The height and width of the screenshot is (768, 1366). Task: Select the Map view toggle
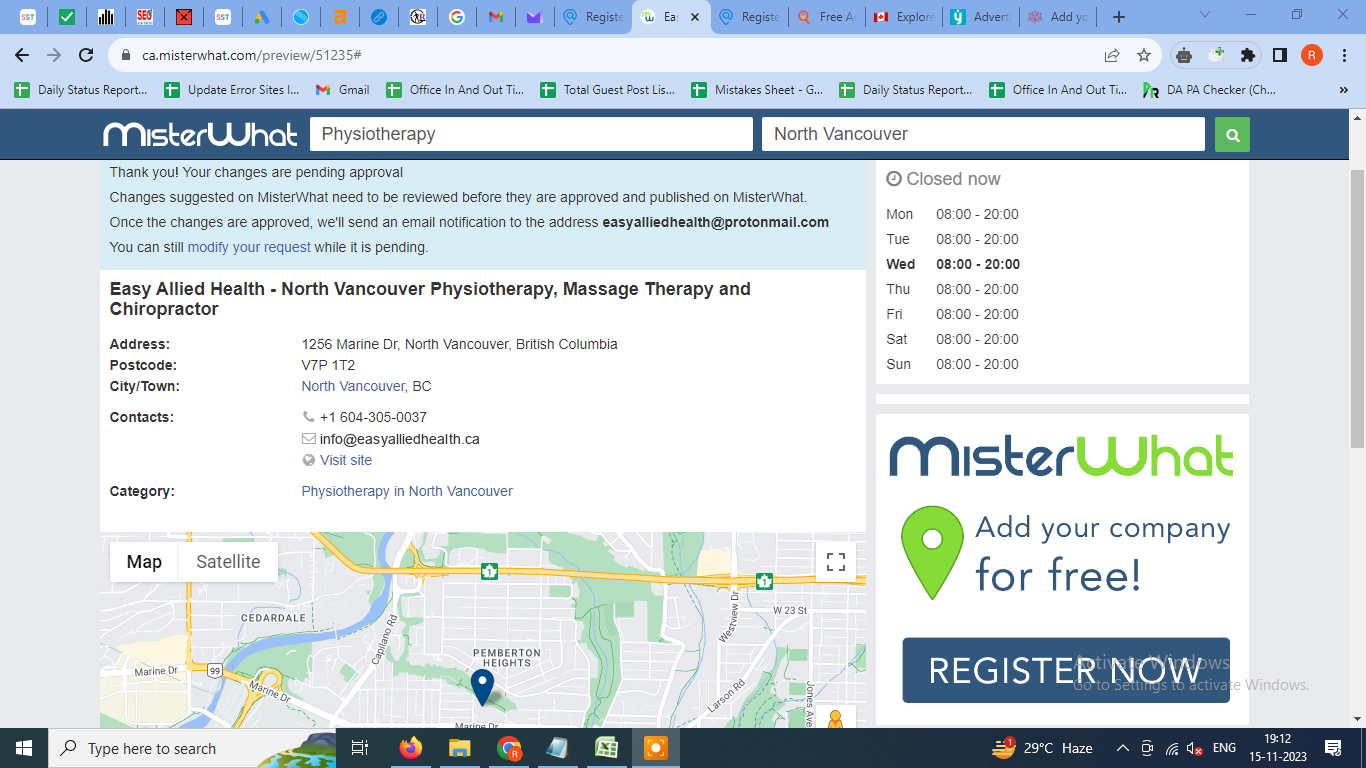[x=144, y=562]
